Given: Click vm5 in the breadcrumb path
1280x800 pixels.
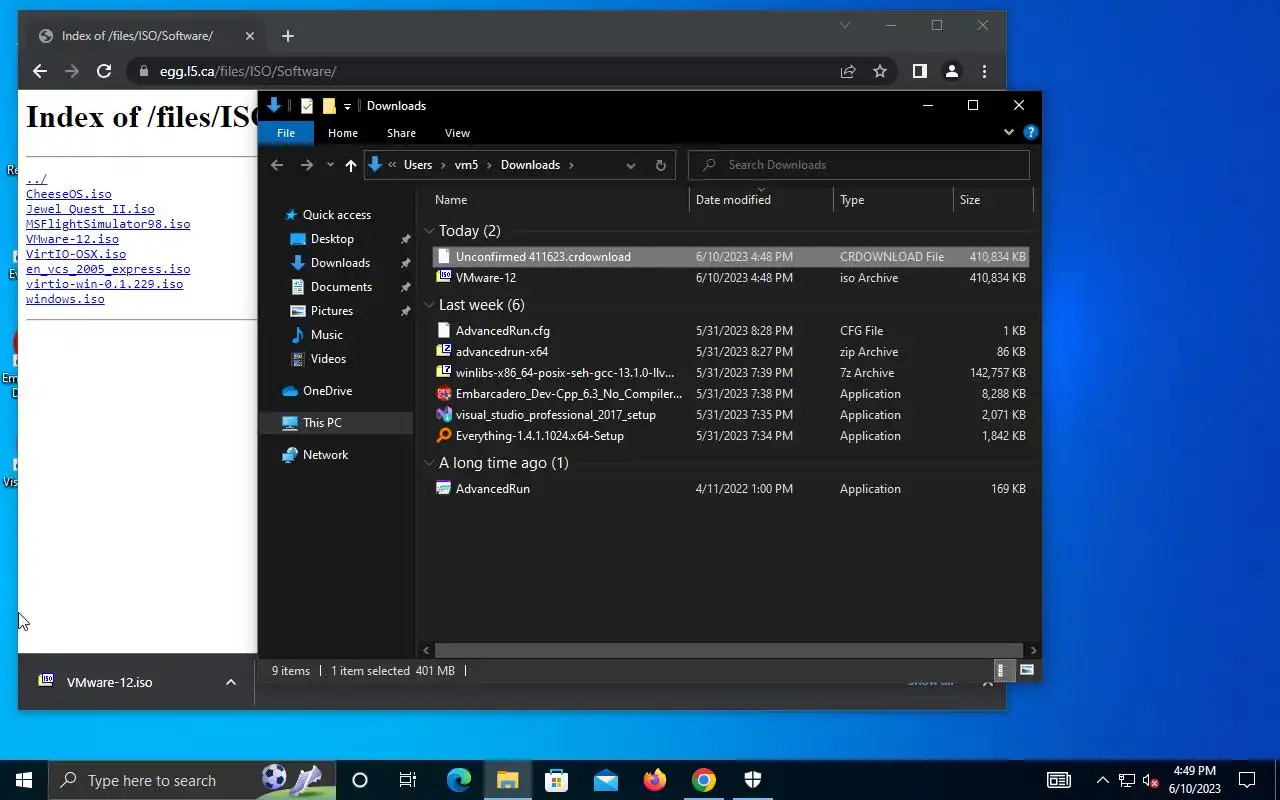Looking at the screenshot, I should pos(466,165).
